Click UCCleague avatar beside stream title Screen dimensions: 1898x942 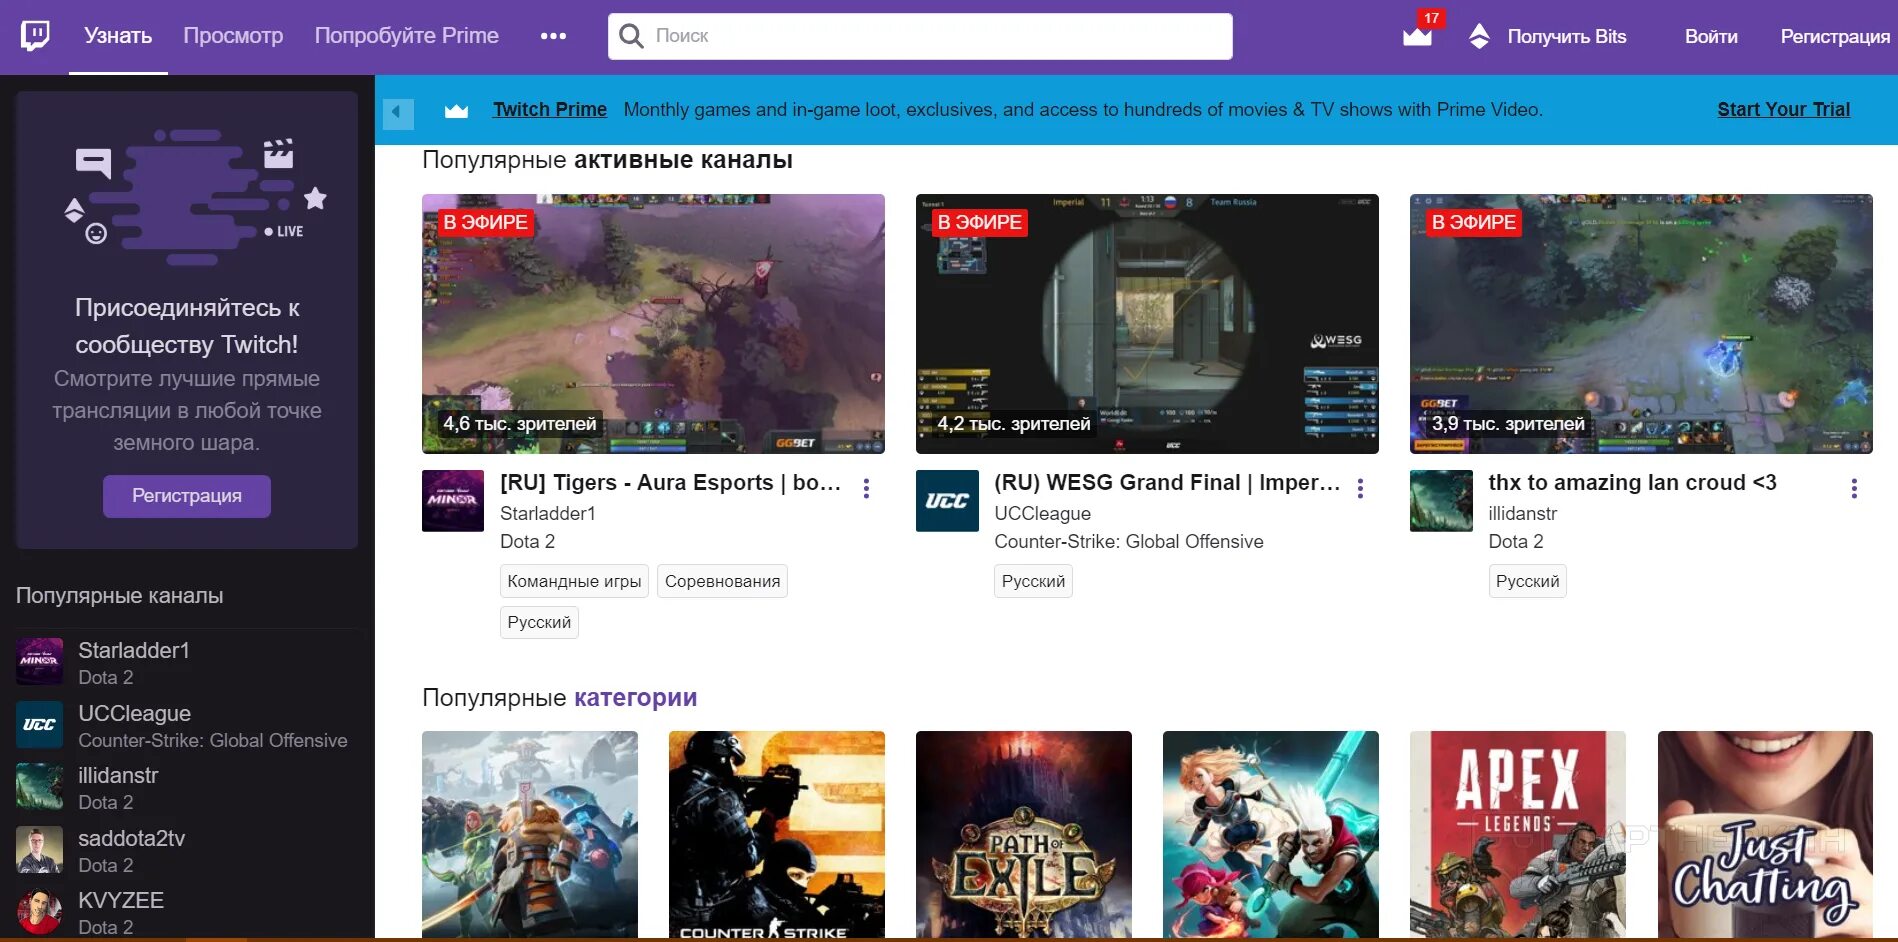pos(947,501)
